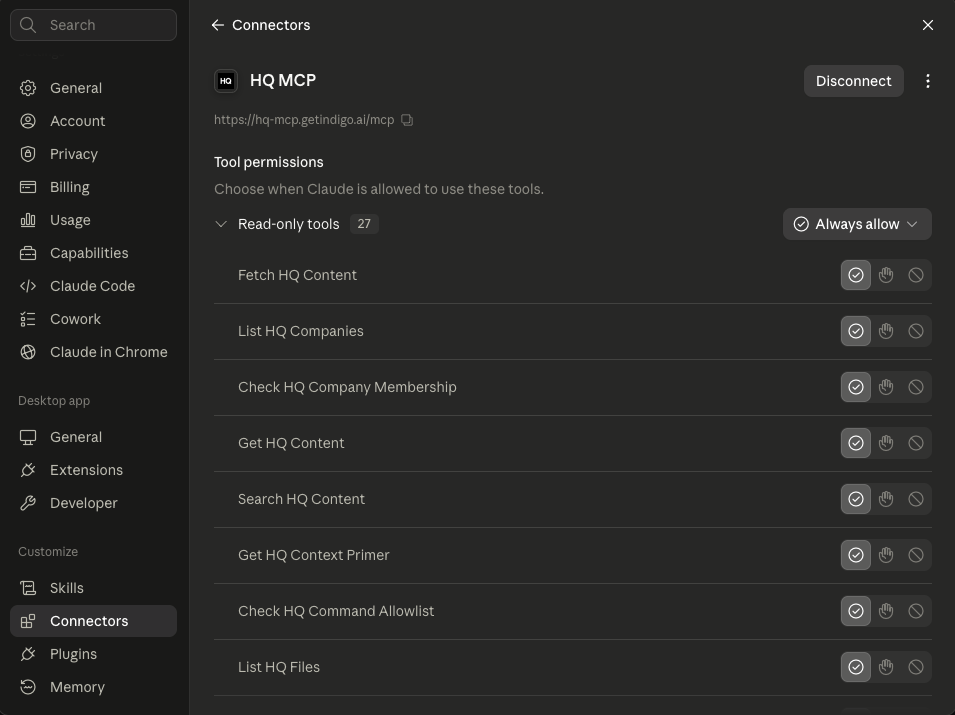Screen dimensions: 955x715
Task: Require approval for Check HQ Company Membership
Action: point(886,387)
